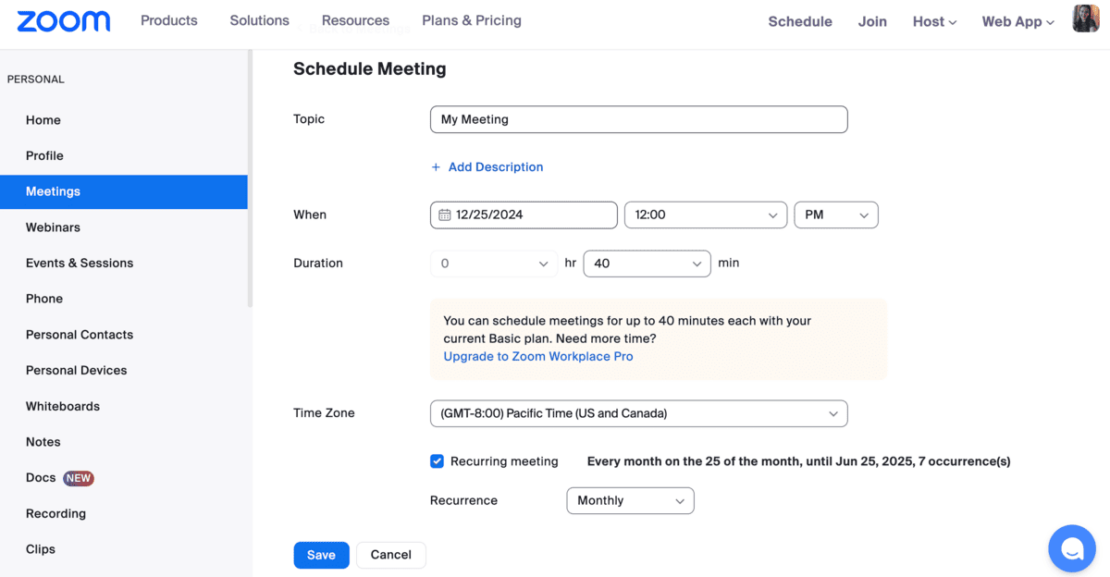Save the scheduled meeting
The height and width of the screenshot is (577, 1110).
[321, 554]
